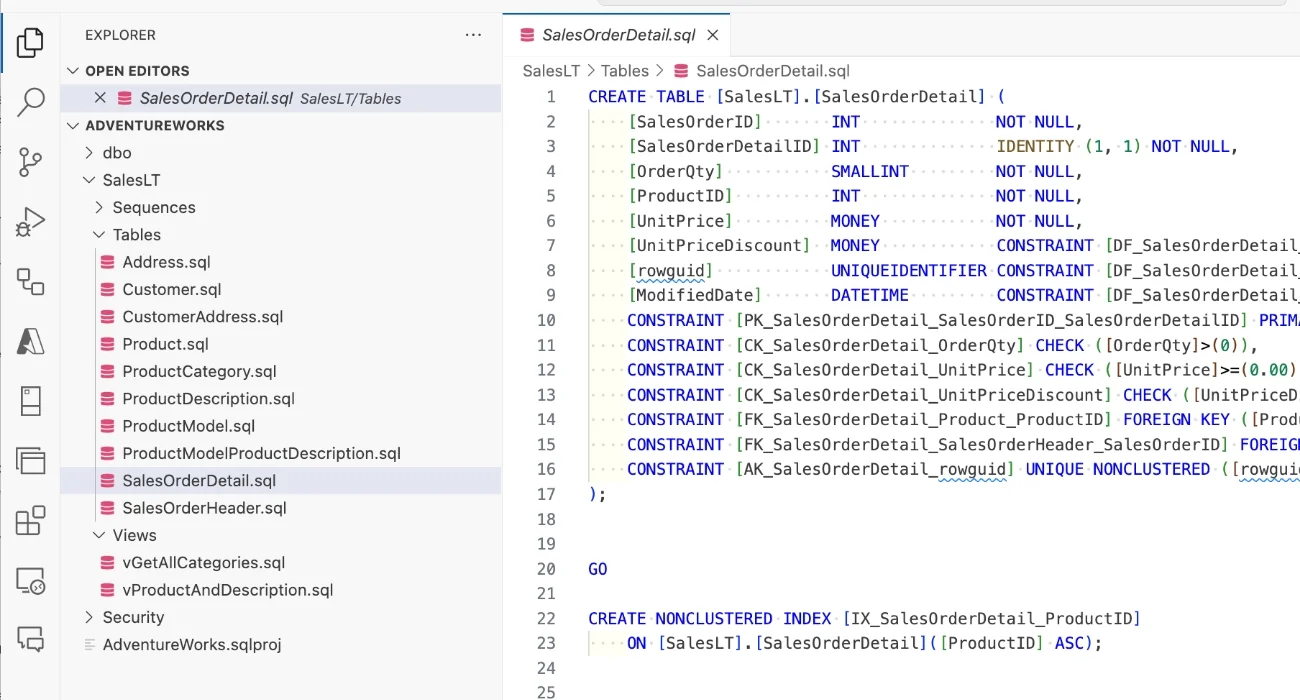Open the Connections view icon
The width and height of the screenshot is (1300, 700).
point(31,282)
